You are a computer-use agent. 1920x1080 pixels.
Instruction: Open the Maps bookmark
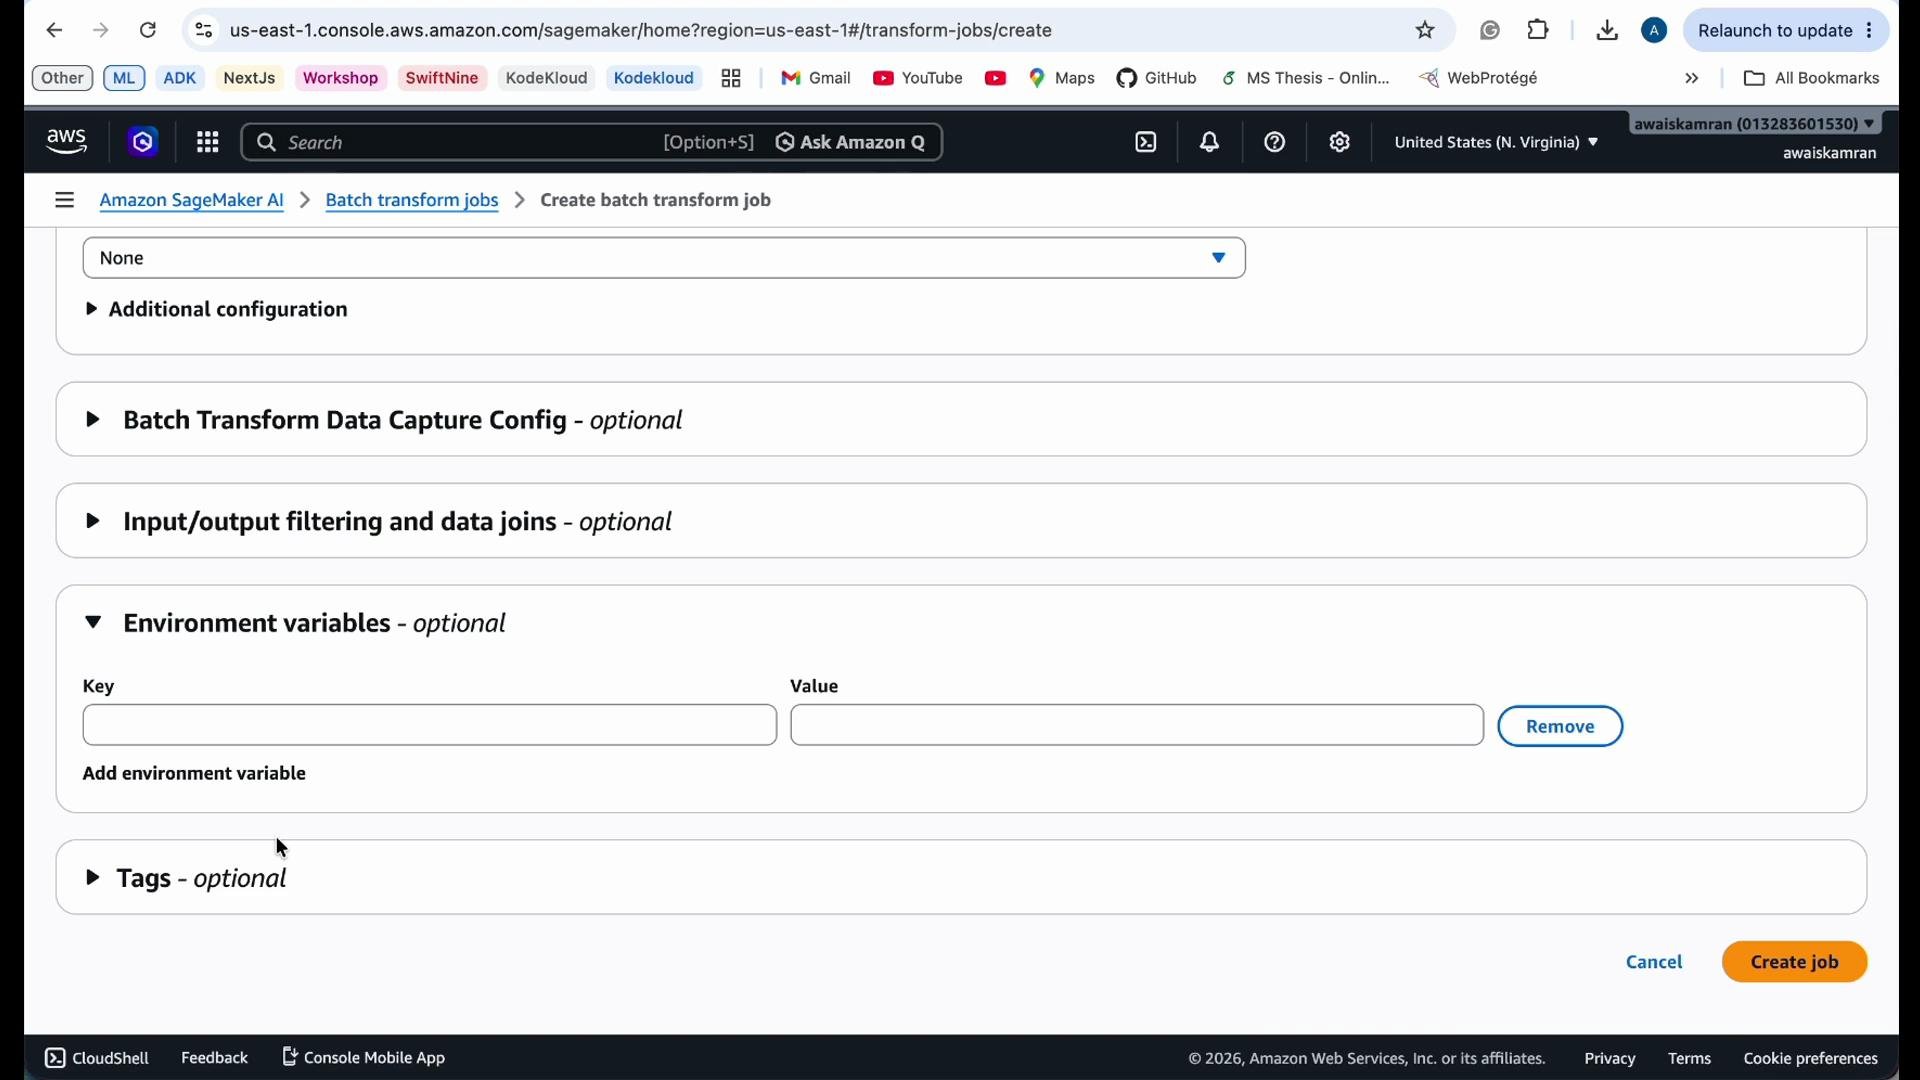(1063, 79)
